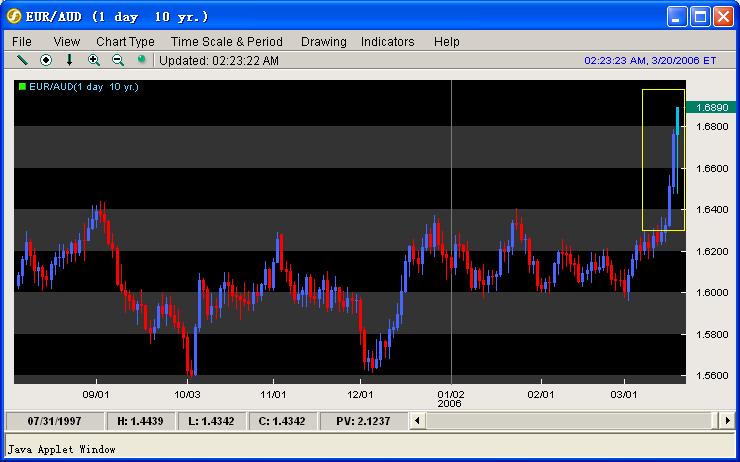
Task: Maximize the EUR/AUD window
Action: pyautogui.click(x=700, y=17)
